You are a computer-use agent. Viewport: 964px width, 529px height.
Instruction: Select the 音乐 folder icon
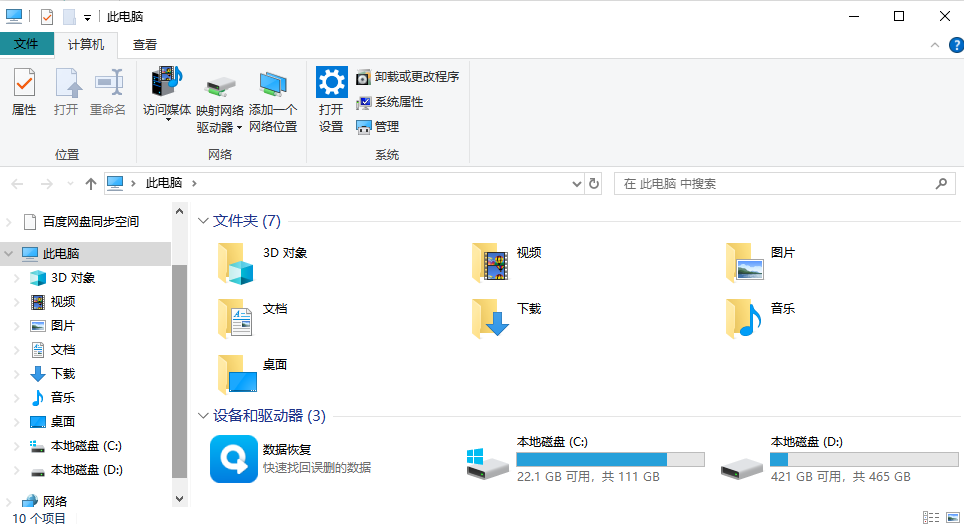point(745,319)
